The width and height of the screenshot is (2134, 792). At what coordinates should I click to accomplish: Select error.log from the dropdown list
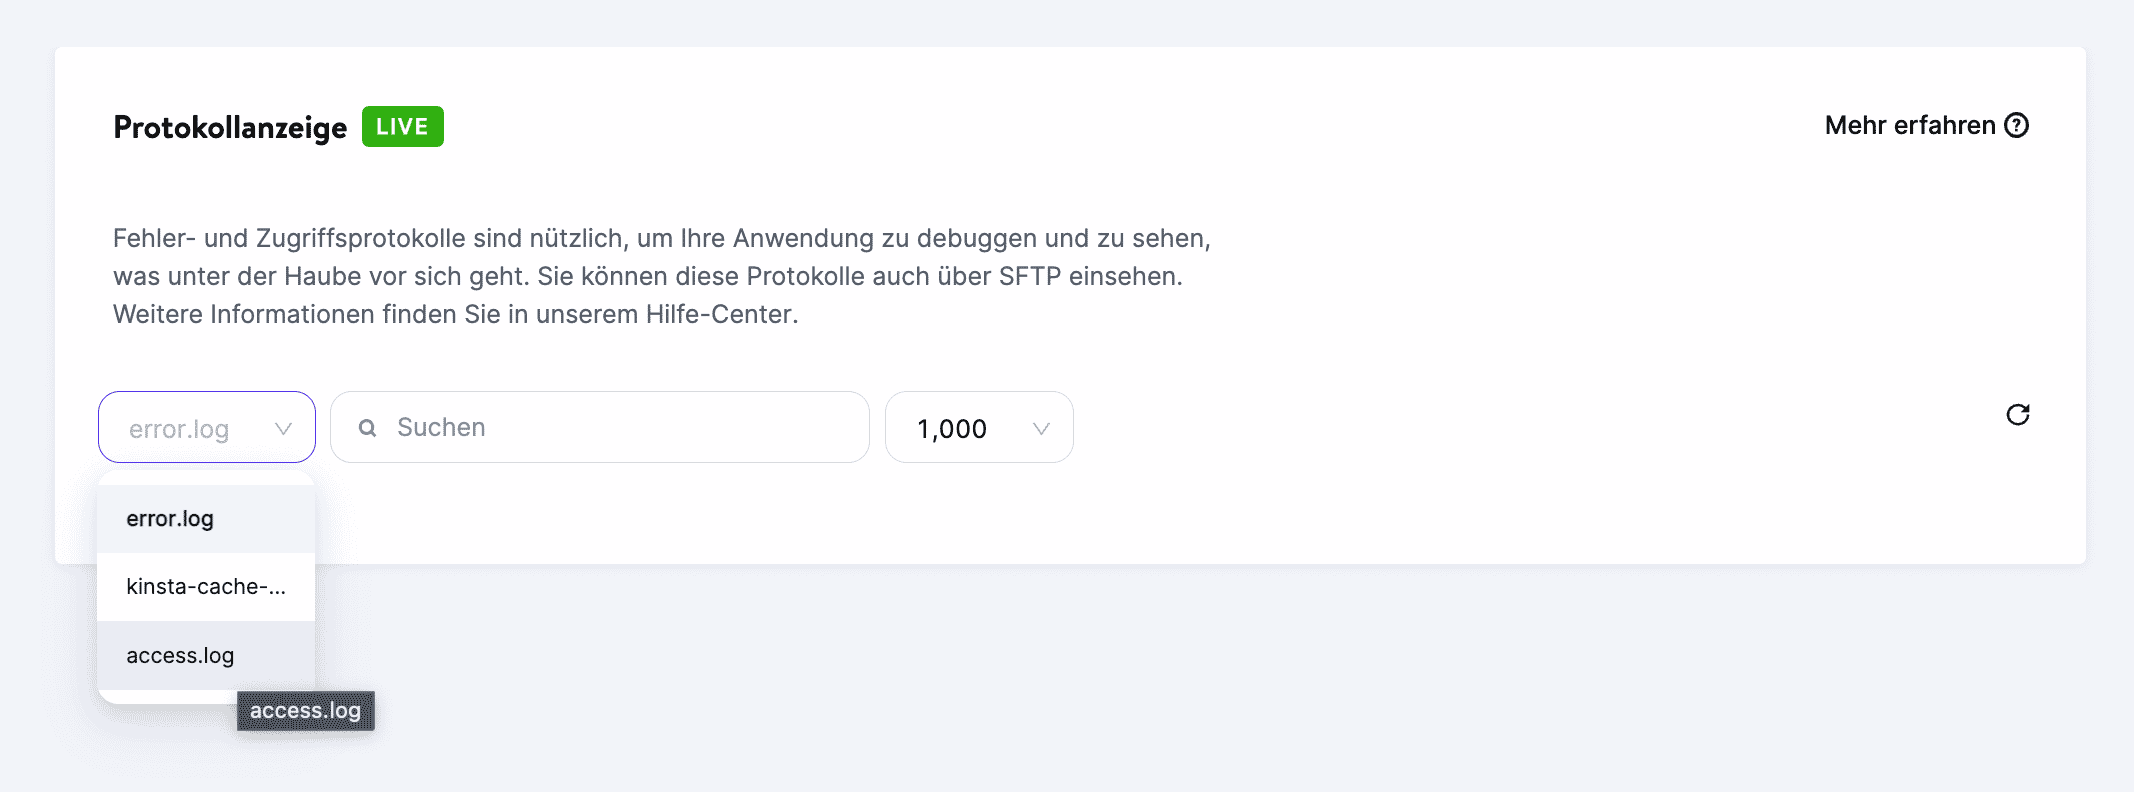[x=170, y=519]
